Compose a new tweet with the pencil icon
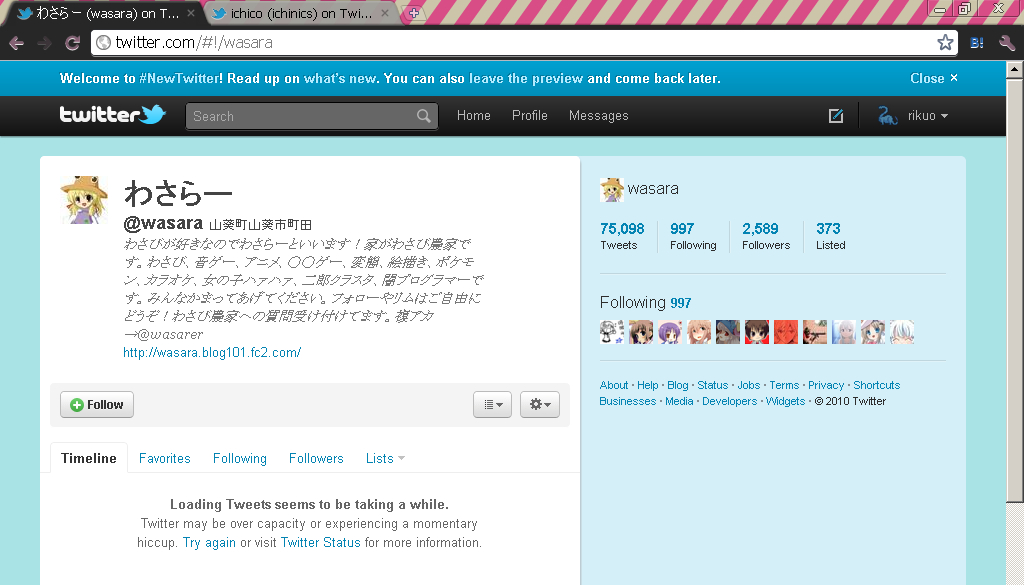 coord(836,116)
